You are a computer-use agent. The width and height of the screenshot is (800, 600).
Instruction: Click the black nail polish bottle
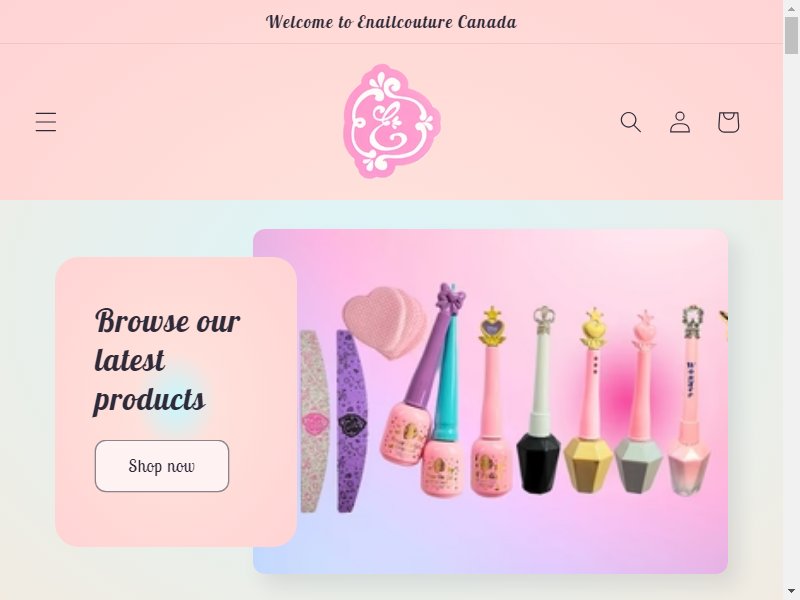540,401
